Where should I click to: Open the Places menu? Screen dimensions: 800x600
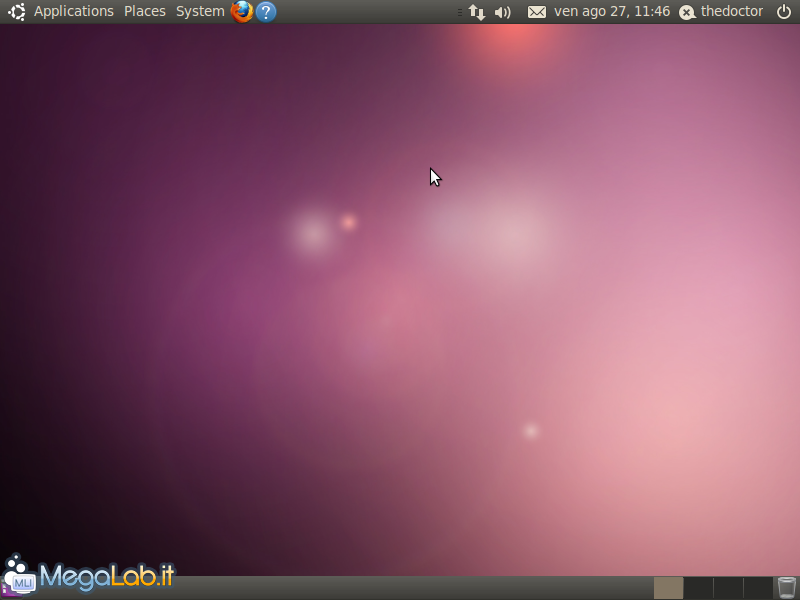145,12
